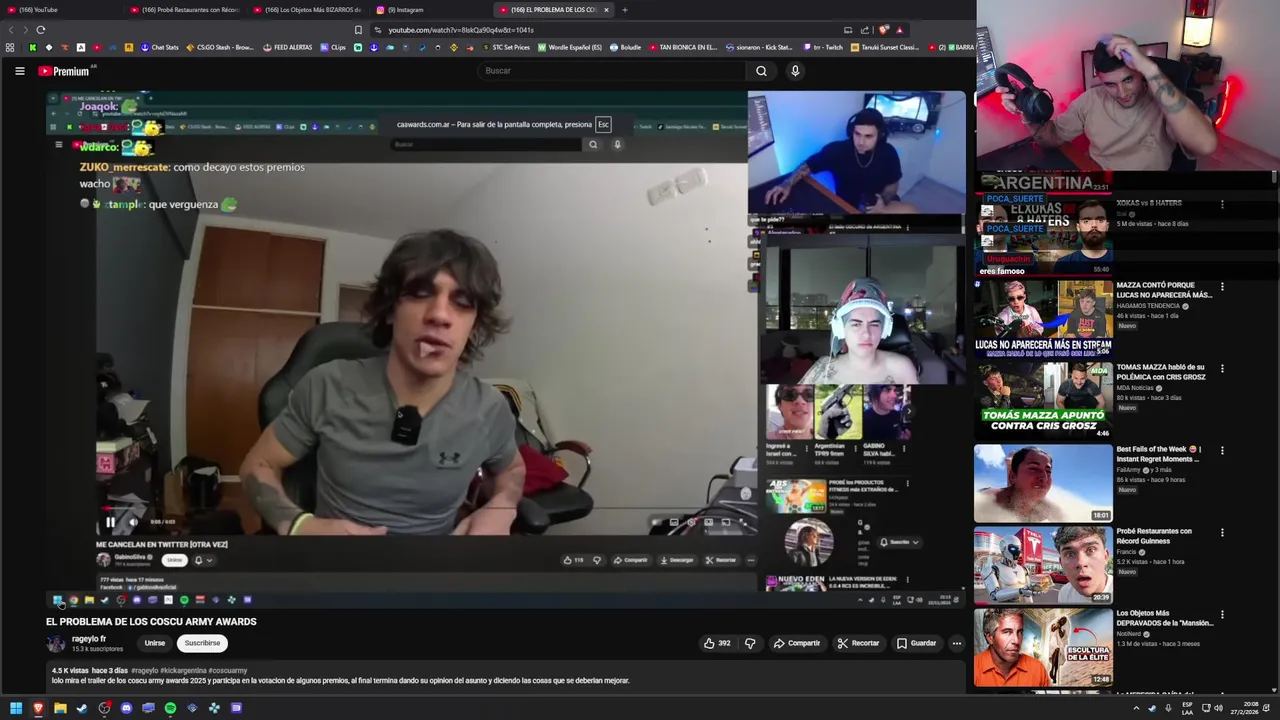
Task: Open the Wordle Español (ES) bookmark
Action: pyautogui.click(x=569, y=47)
